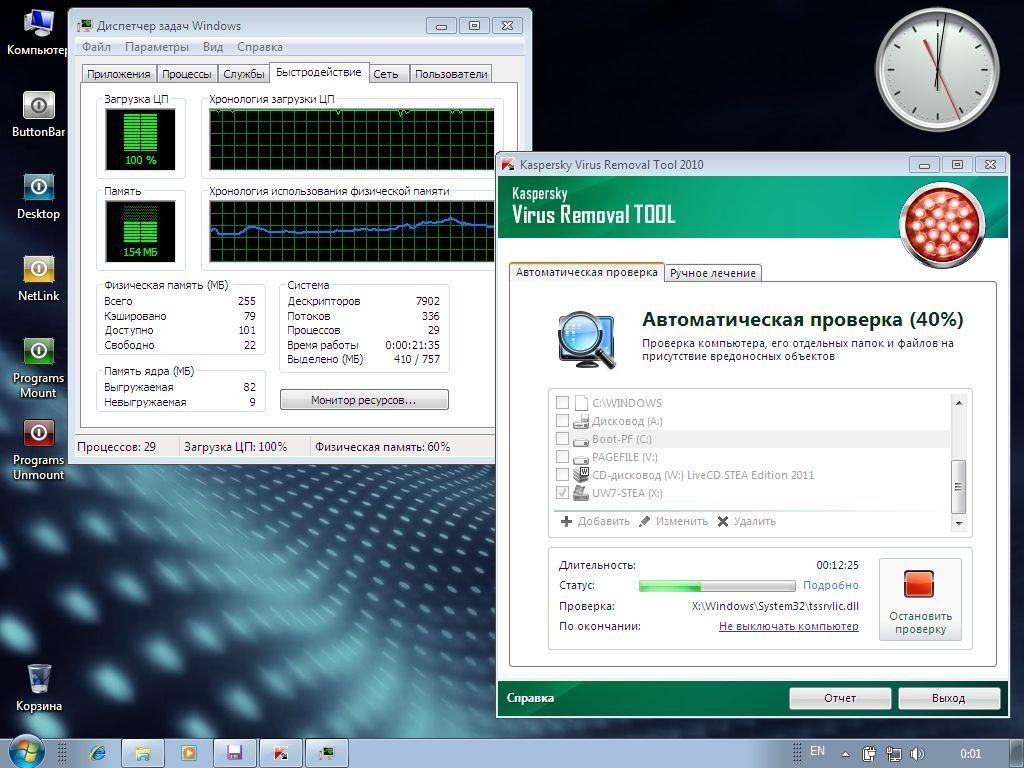Screen dimensions: 1024x768
Task: Click scan list scrollbar down arrow
Action: click(959, 523)
